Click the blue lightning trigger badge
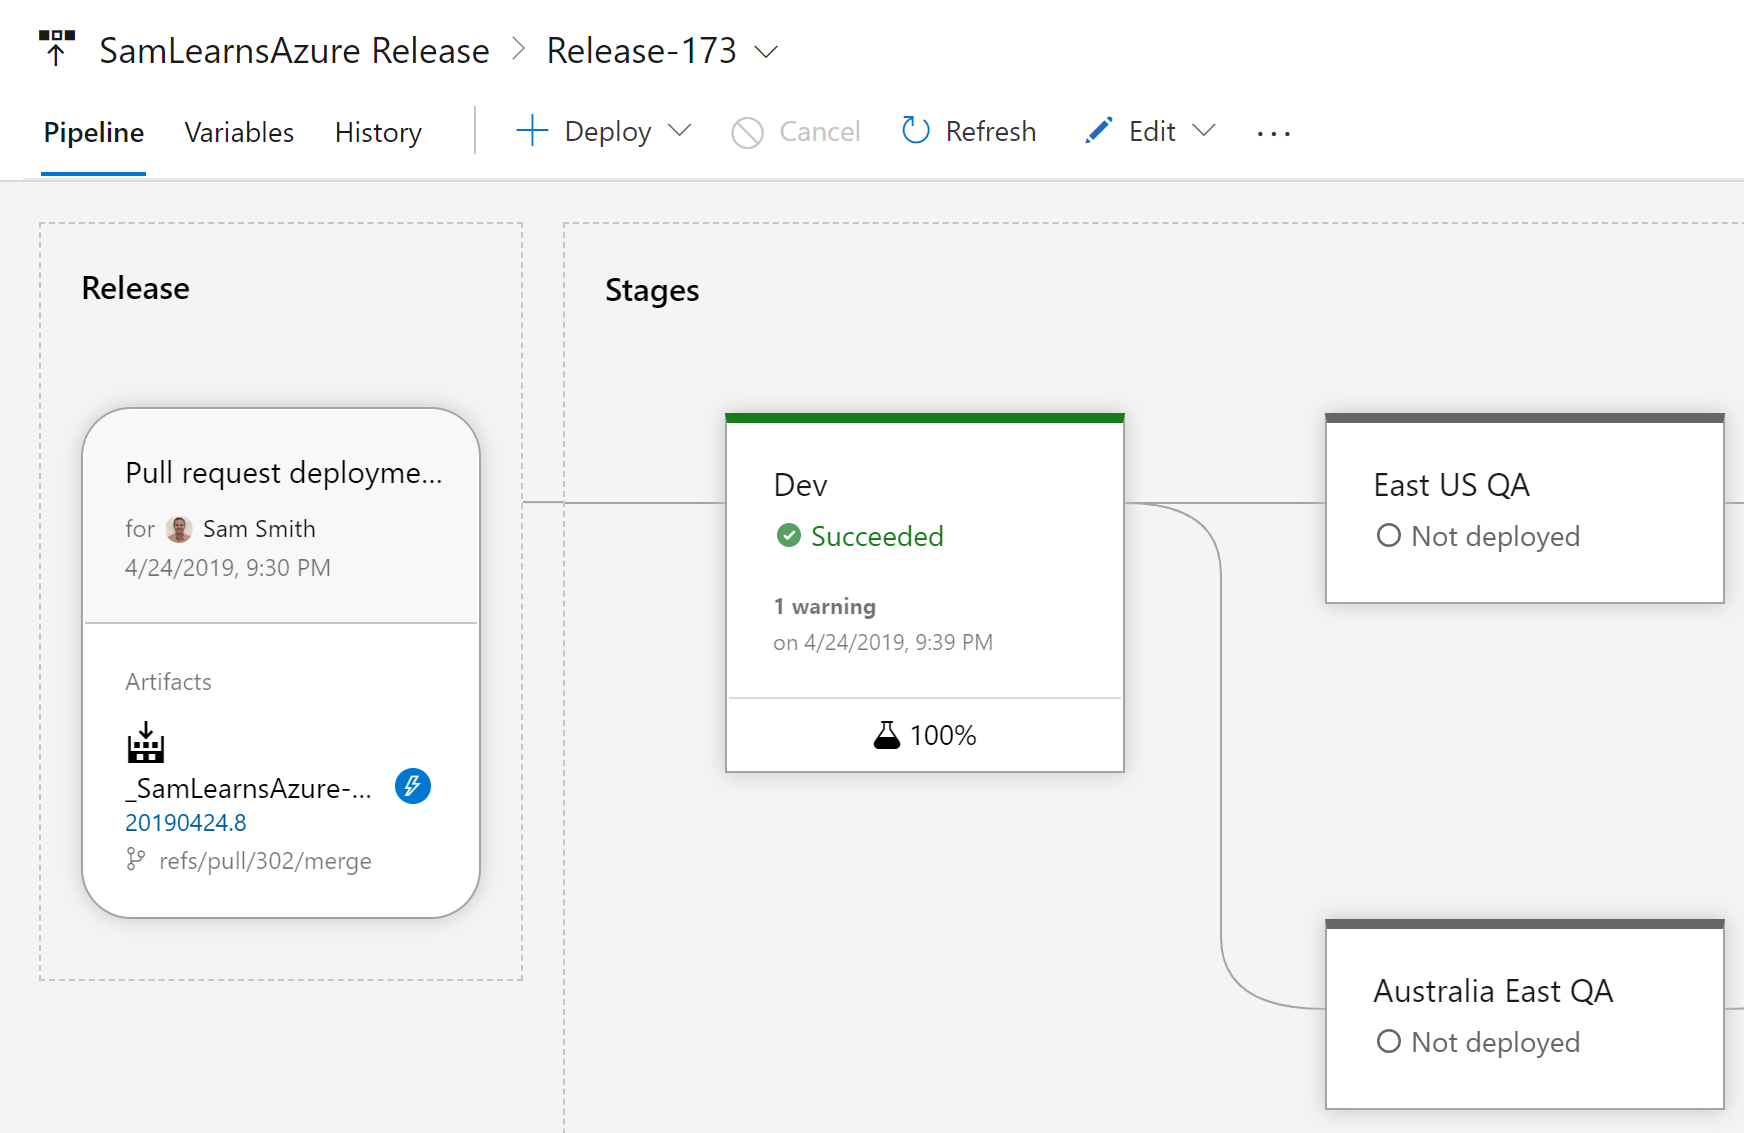The height and width of the screenshot is (1133, 1744). (413, 786)
